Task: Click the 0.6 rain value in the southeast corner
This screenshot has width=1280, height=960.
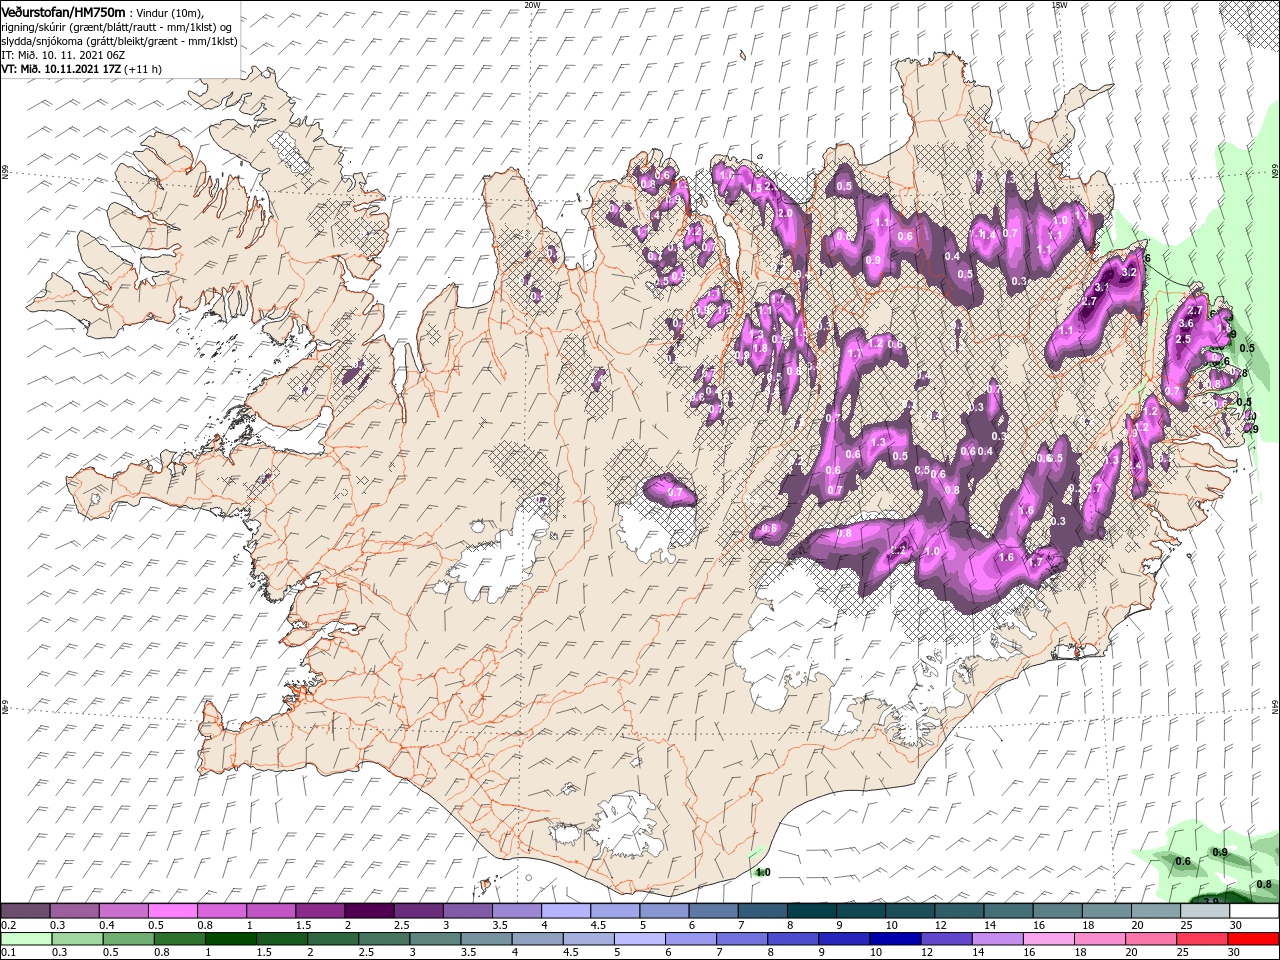Action: tap(1183, 861)
